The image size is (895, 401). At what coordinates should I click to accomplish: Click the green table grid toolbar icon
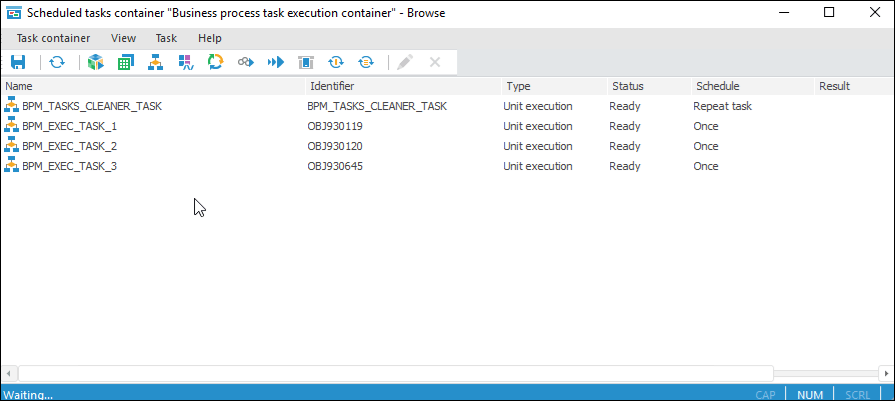(125, 62)
